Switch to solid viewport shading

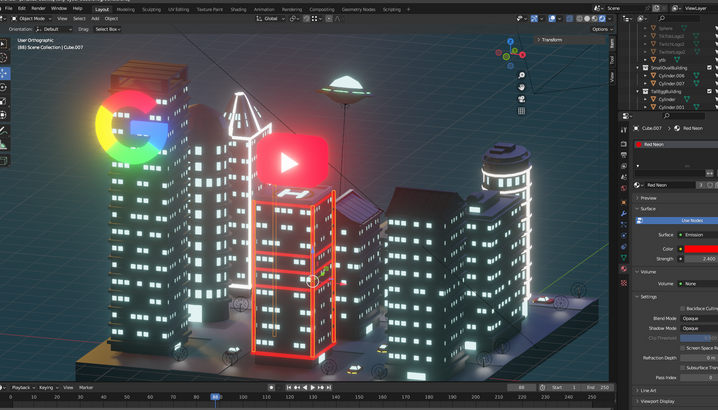pyautogui.click(x=587, y=19)
